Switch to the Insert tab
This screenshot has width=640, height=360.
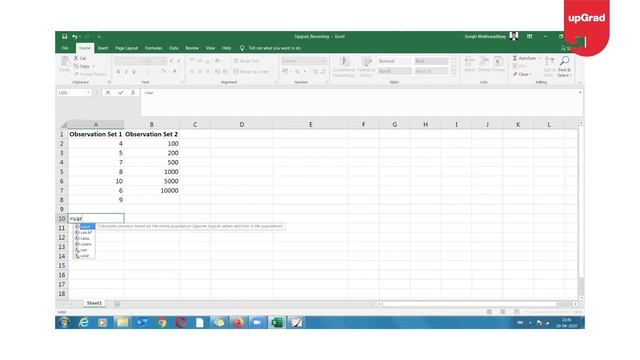click(x=103, y=48)
